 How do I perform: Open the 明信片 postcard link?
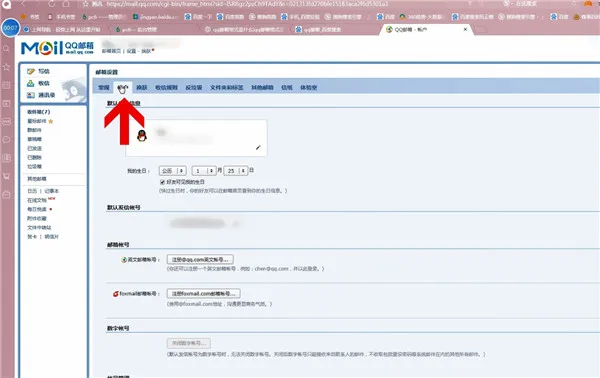click(x=52, y=237)
